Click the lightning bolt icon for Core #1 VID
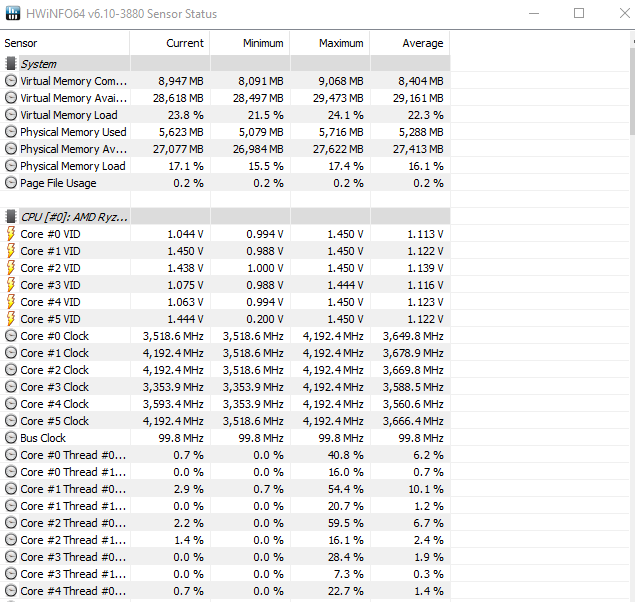The width and height of the screenshot is (635, 602). coord(11,251)
